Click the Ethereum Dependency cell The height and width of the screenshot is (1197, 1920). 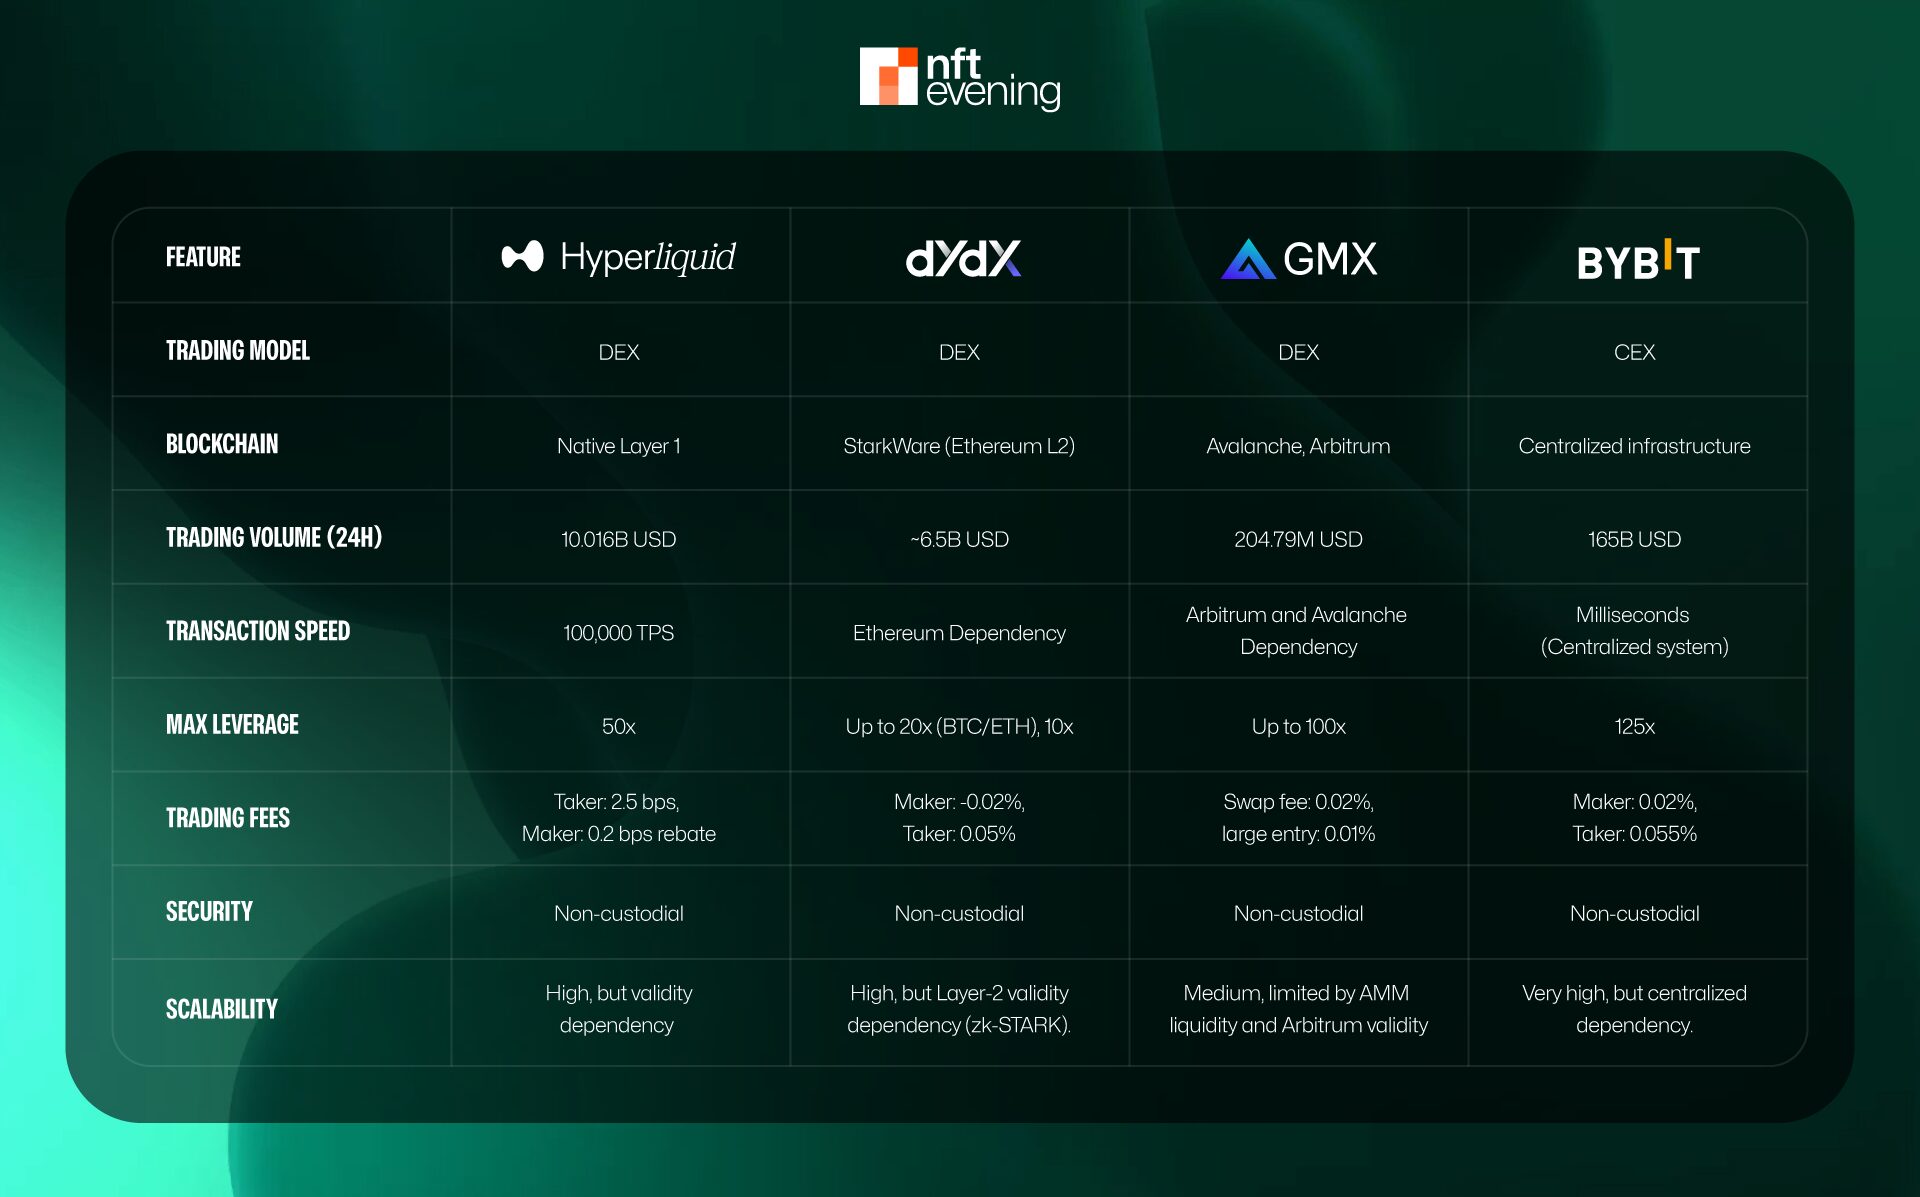[959, 633]
